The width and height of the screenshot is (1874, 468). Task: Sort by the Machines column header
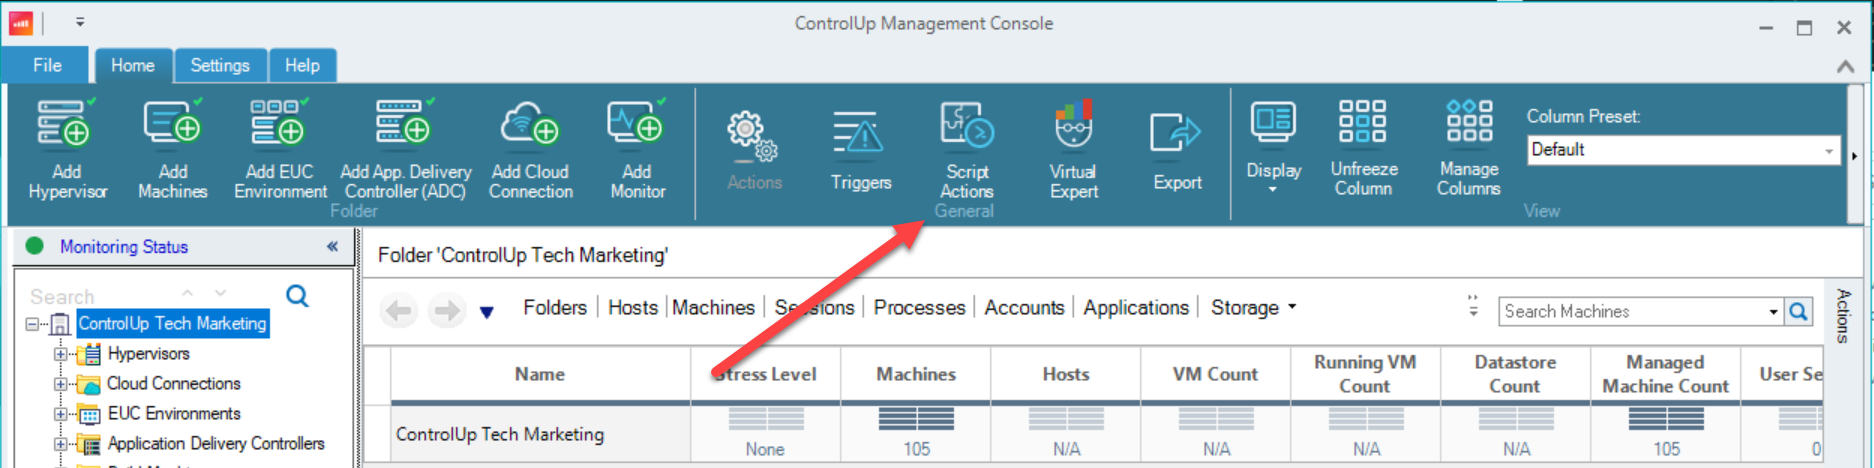(916, 374)
